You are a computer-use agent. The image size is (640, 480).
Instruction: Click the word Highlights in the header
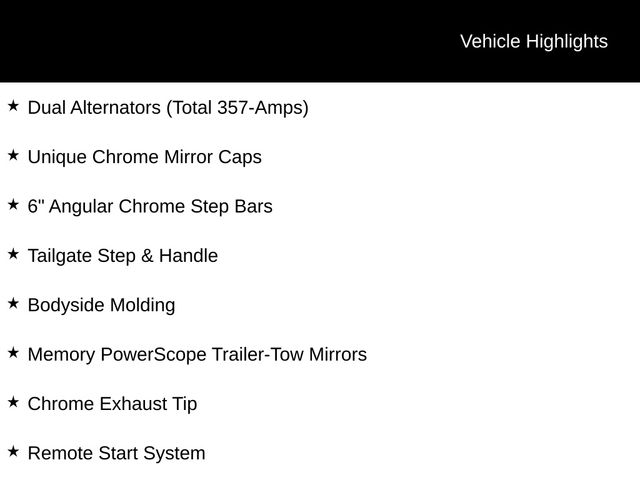[567, 42]
